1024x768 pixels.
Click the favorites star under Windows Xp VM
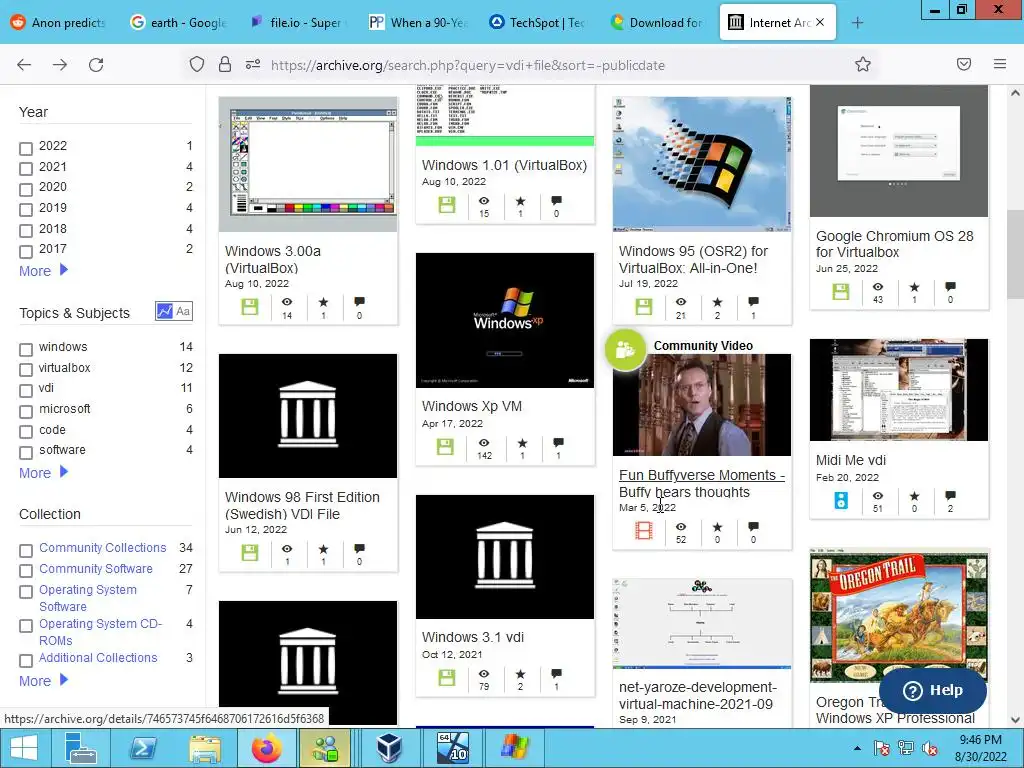(522, 443)
